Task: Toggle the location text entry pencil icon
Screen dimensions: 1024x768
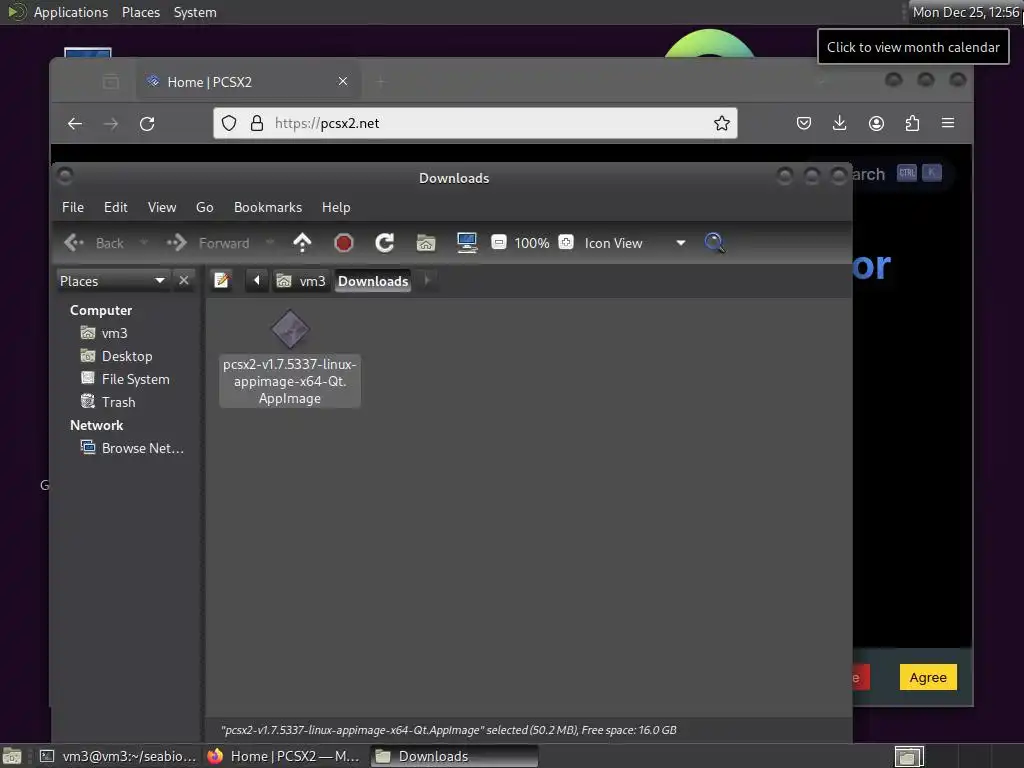Action: coord(222,281)
